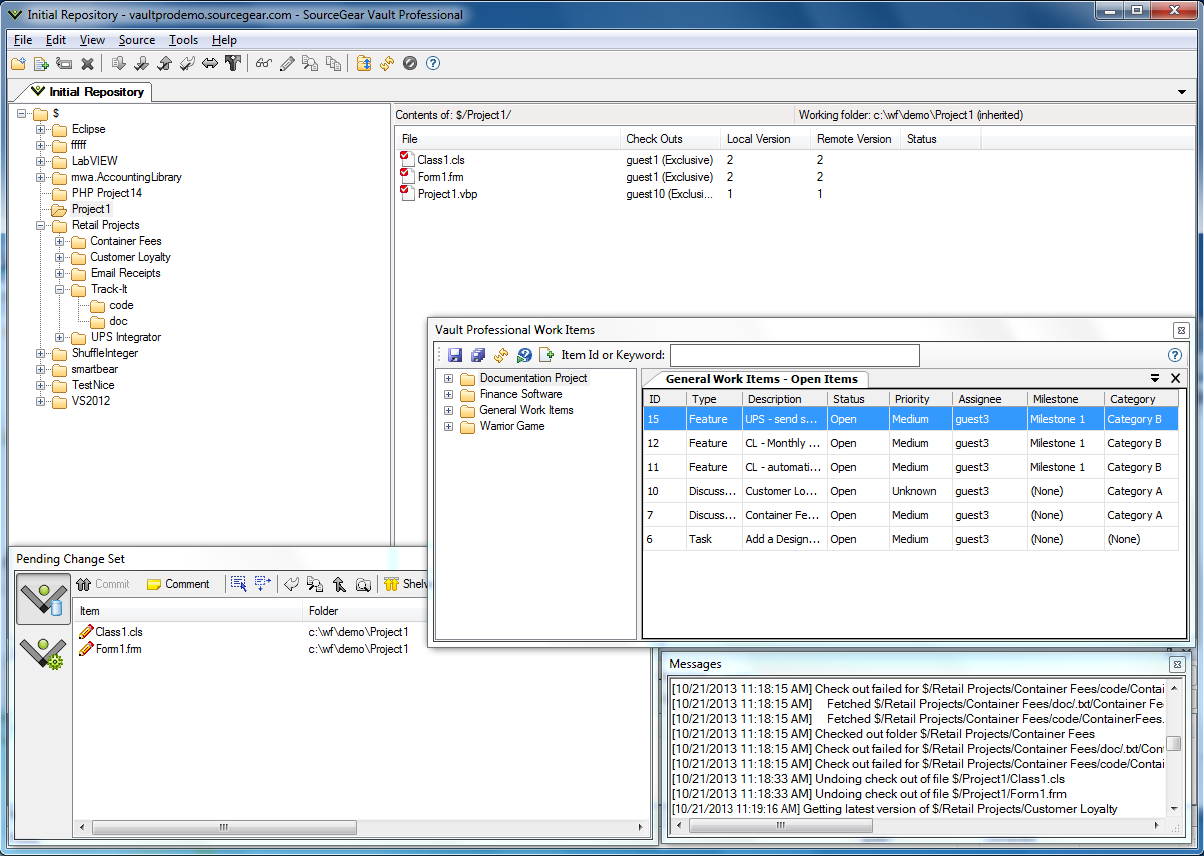The width and height of the screenshot is (1204, 857).
Task: Click the orange Refresh toolbar icon
Action: pos(387,64)
